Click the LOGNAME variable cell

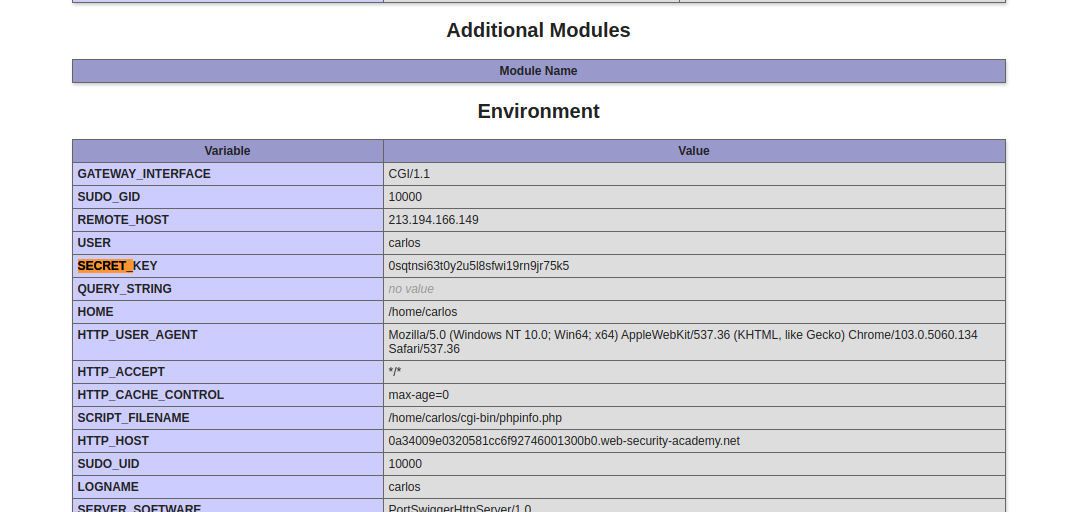(x=108, y=487)
